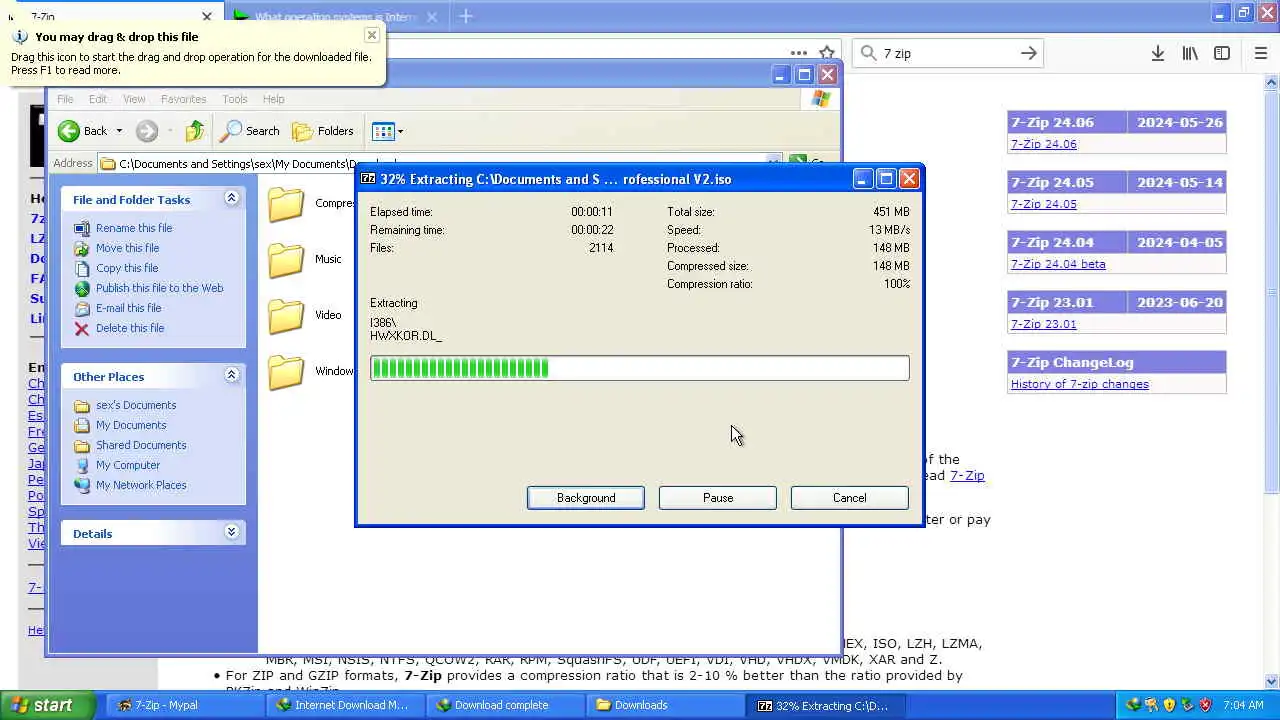The width and height of the screenshot is (1280, 720).
Task: Open the 7-Zip 24.05 link
Action: point(1043,204)
